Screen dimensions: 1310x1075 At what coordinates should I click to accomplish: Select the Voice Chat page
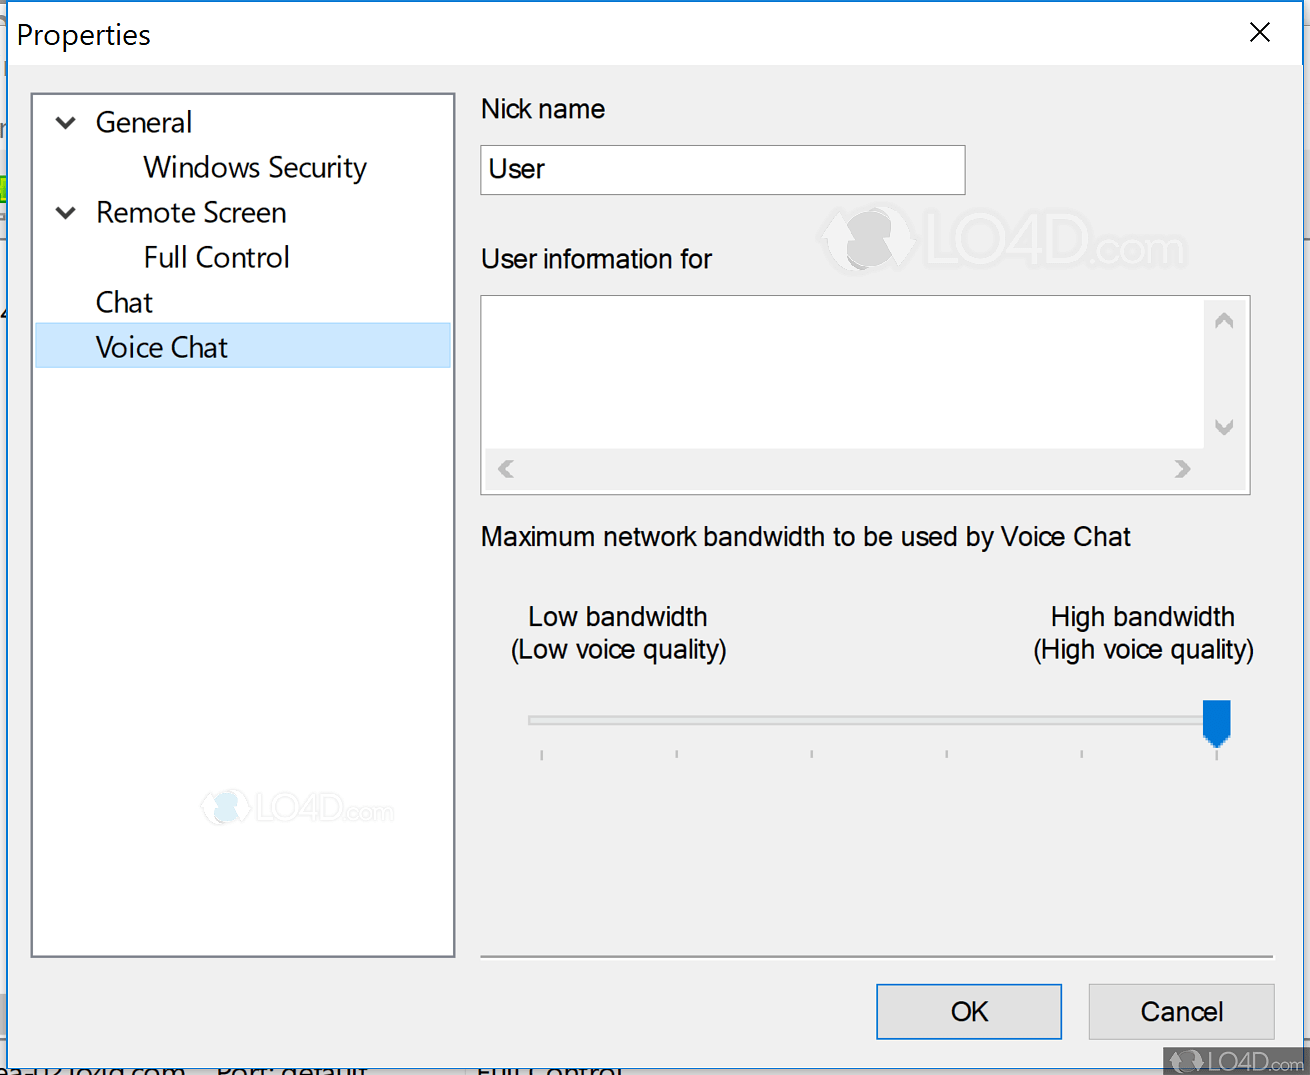coord(243,346)
